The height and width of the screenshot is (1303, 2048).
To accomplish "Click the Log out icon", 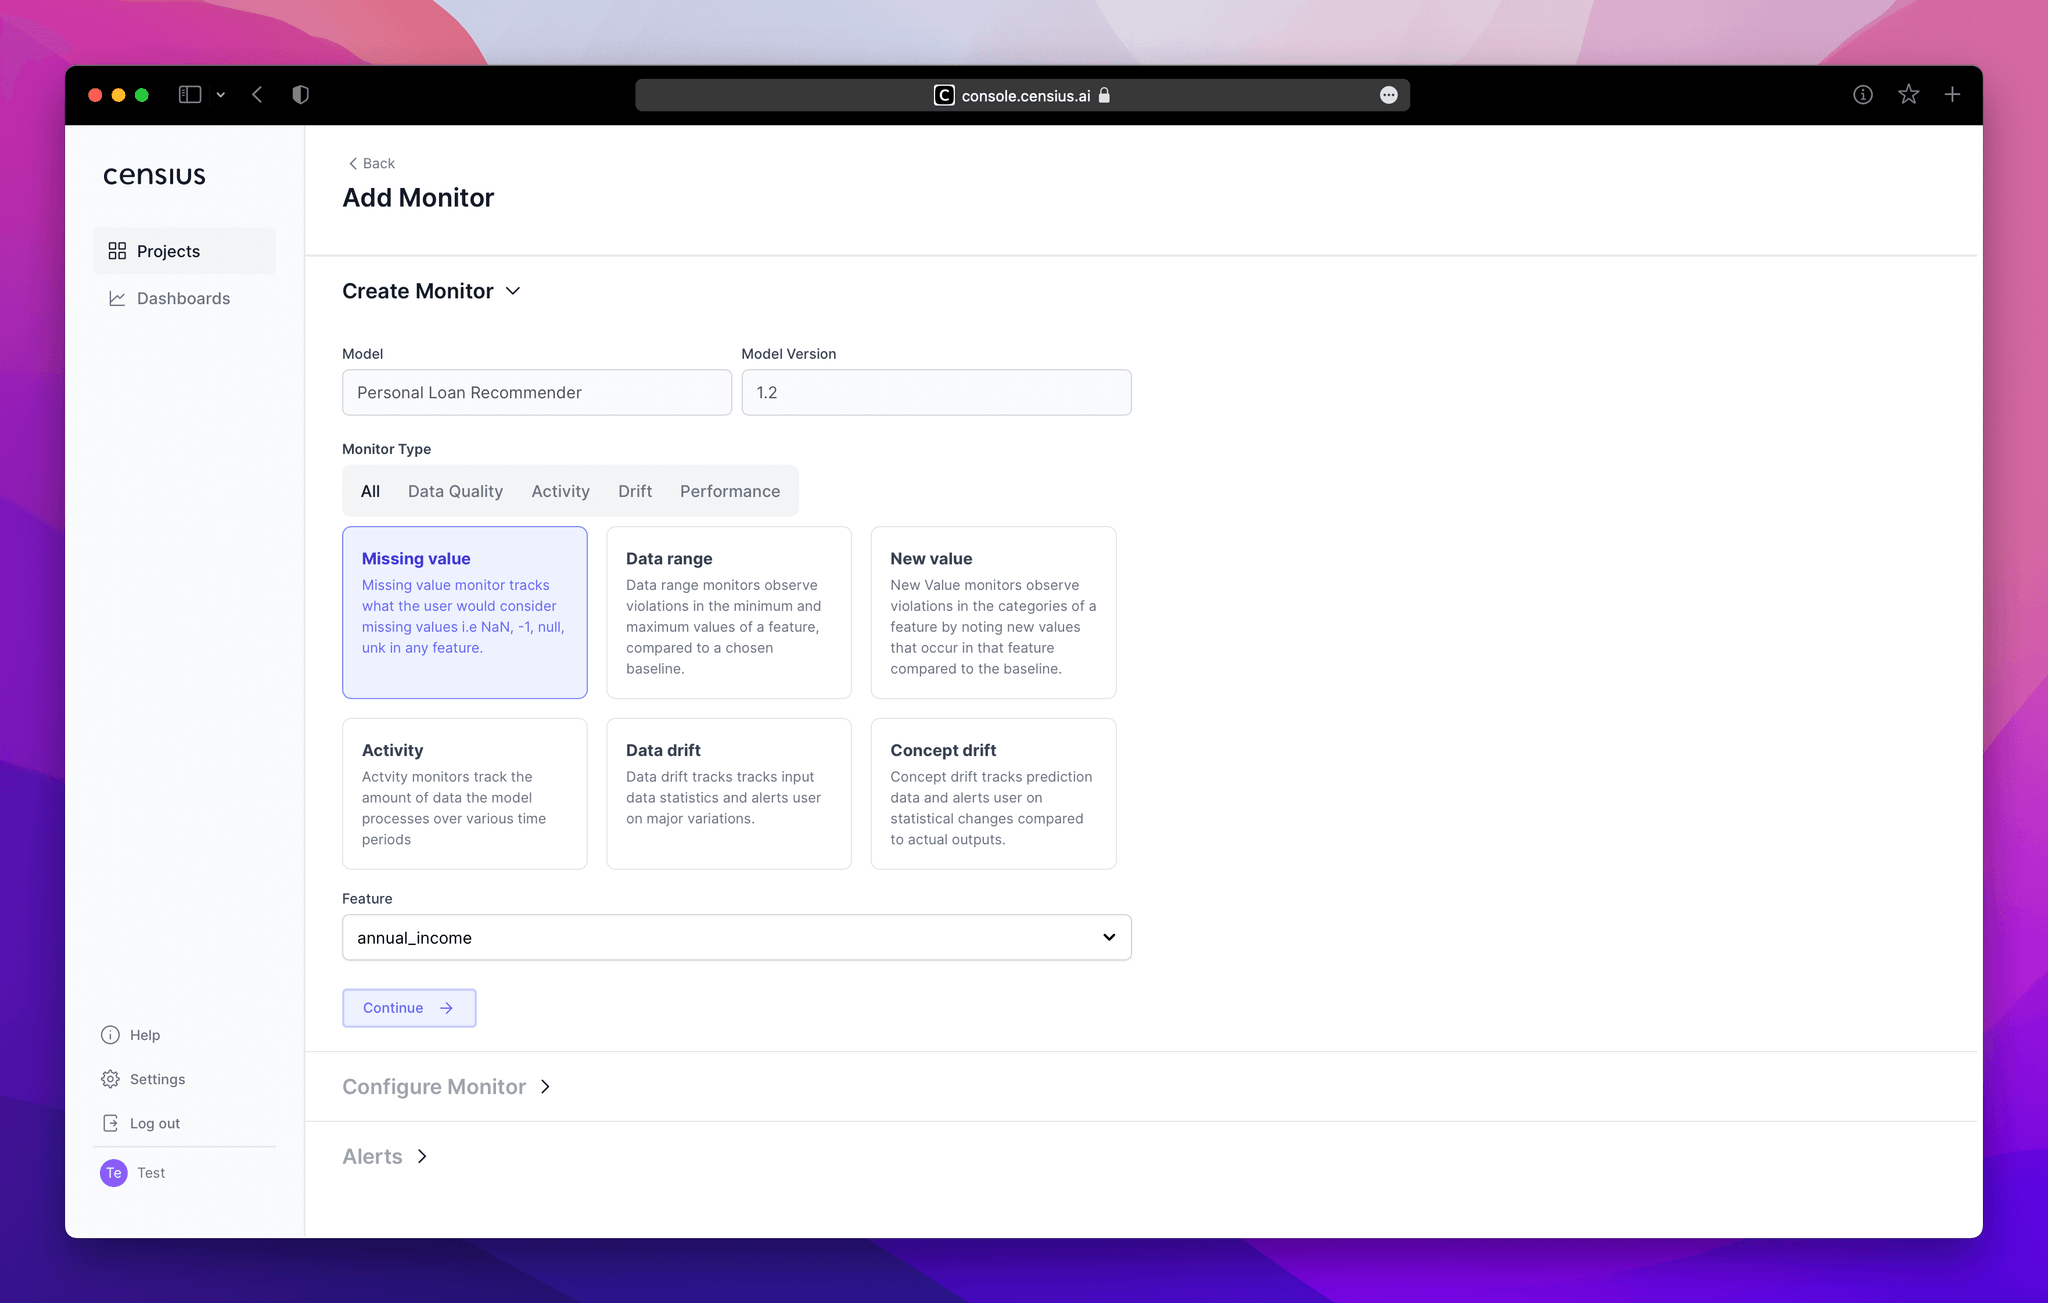I will point(110,1123).
